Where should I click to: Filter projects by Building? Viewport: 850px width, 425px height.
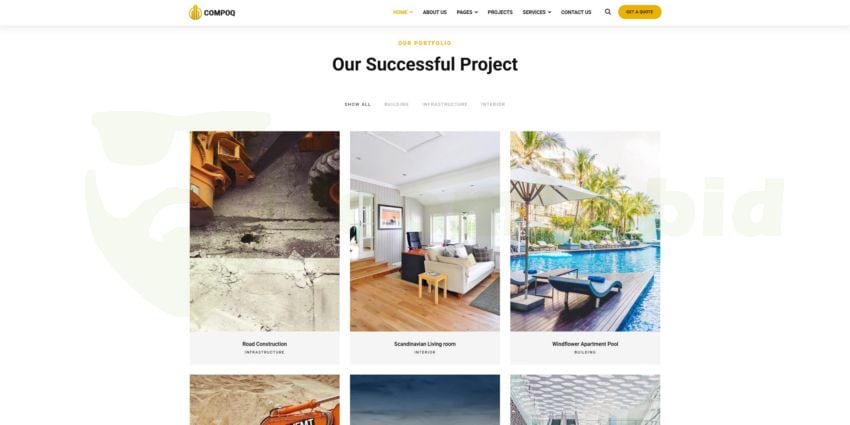396,104
